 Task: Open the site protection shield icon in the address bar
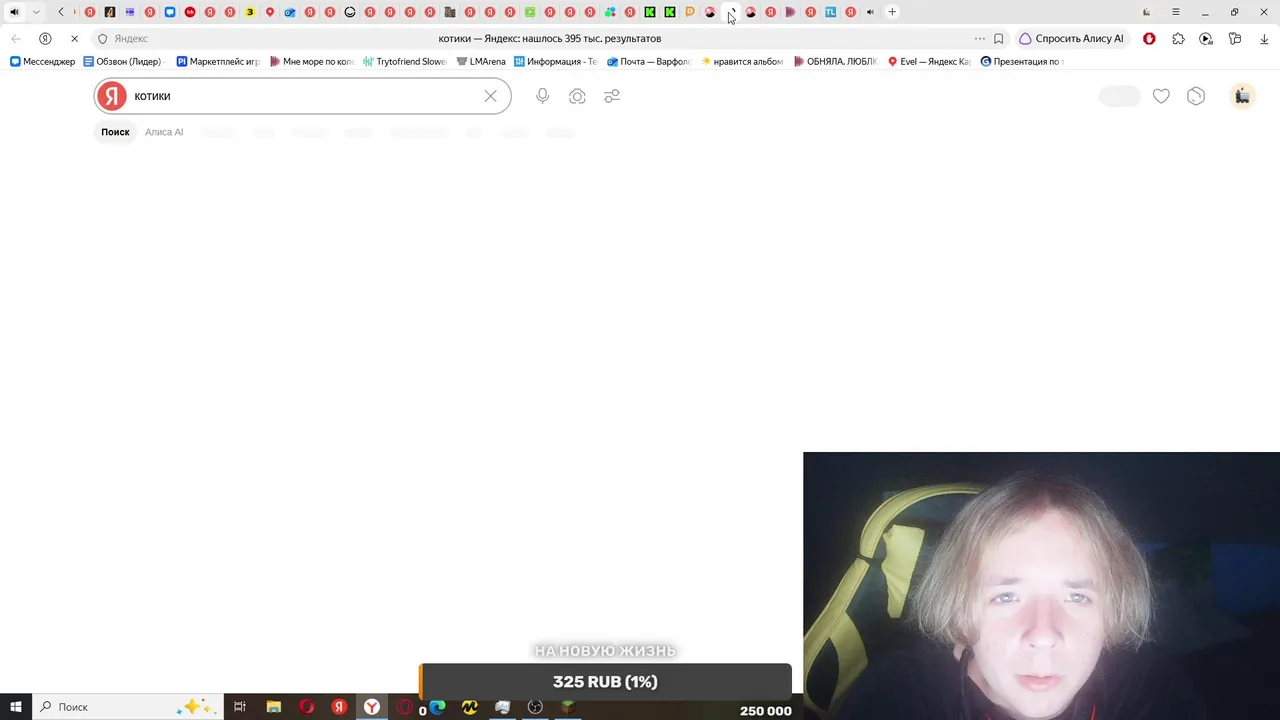point(102,38)
